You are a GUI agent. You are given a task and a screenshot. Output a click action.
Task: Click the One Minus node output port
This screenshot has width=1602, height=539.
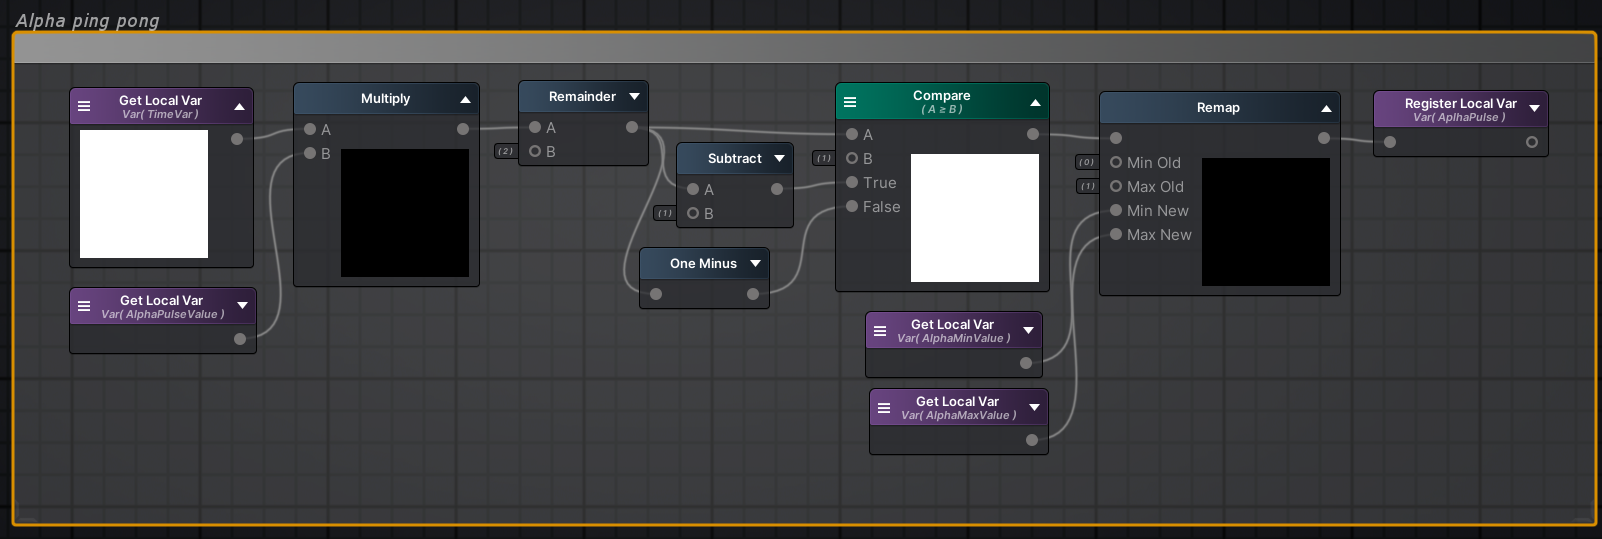tap(753, 294)
